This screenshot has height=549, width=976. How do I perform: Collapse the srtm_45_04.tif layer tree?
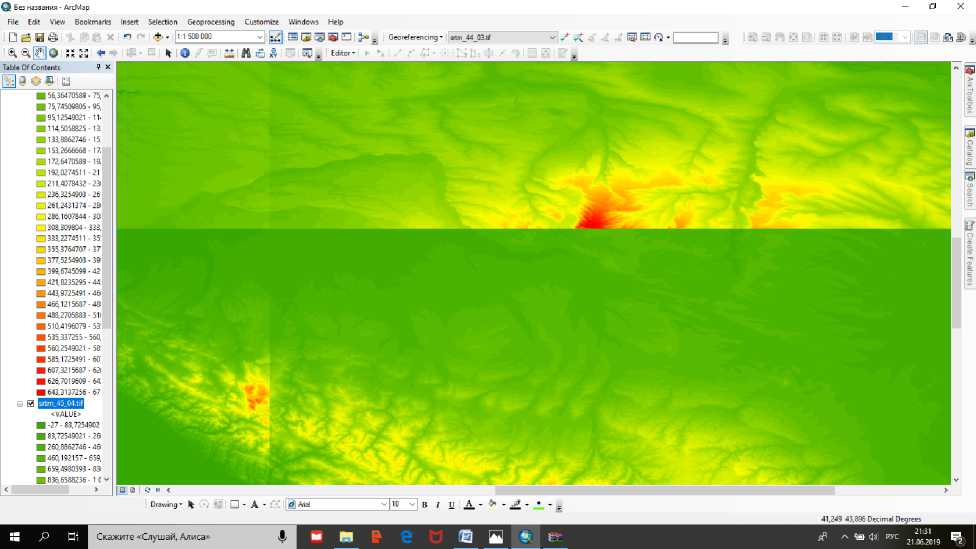pyautogui.click(x=20, y=403)
